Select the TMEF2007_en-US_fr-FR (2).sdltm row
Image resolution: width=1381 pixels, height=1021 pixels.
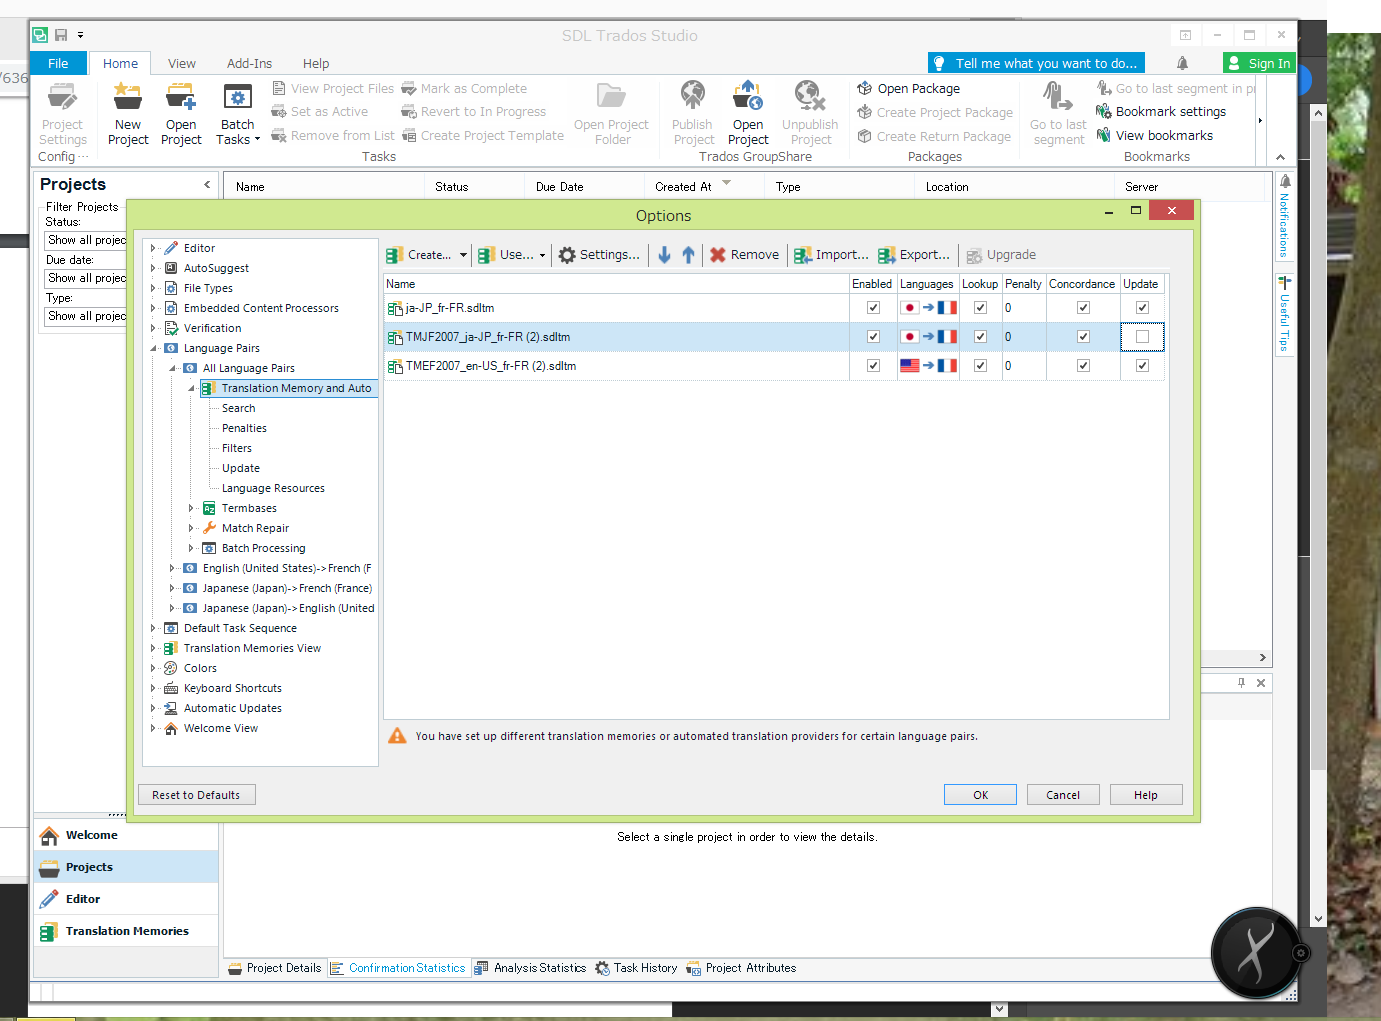(x=774, y=366)
